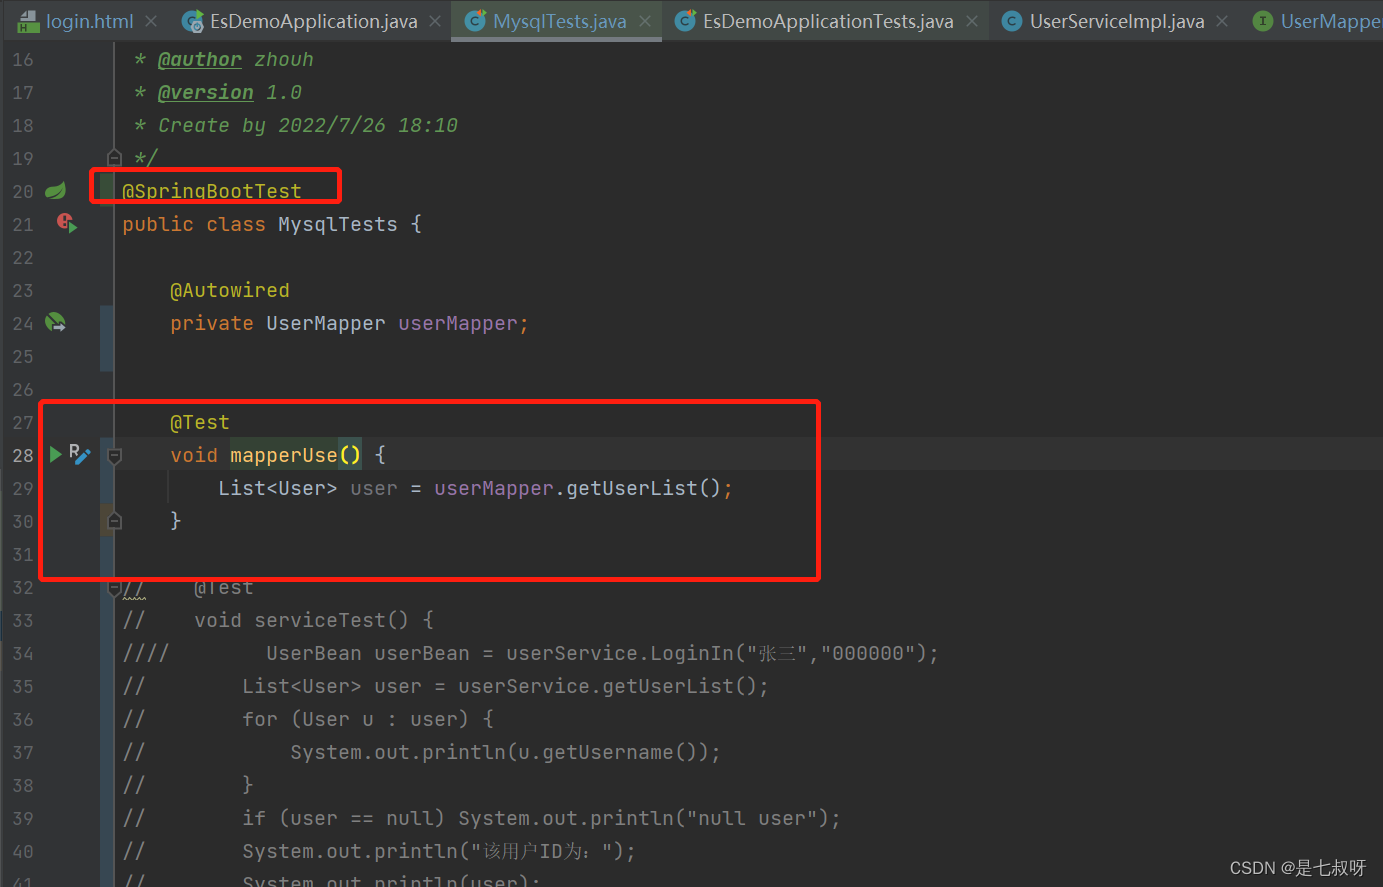Image resolution: width=1383 pixels, height=887 pixels.
Task: Click the mapperUse method name
Action: pos(284,455)
